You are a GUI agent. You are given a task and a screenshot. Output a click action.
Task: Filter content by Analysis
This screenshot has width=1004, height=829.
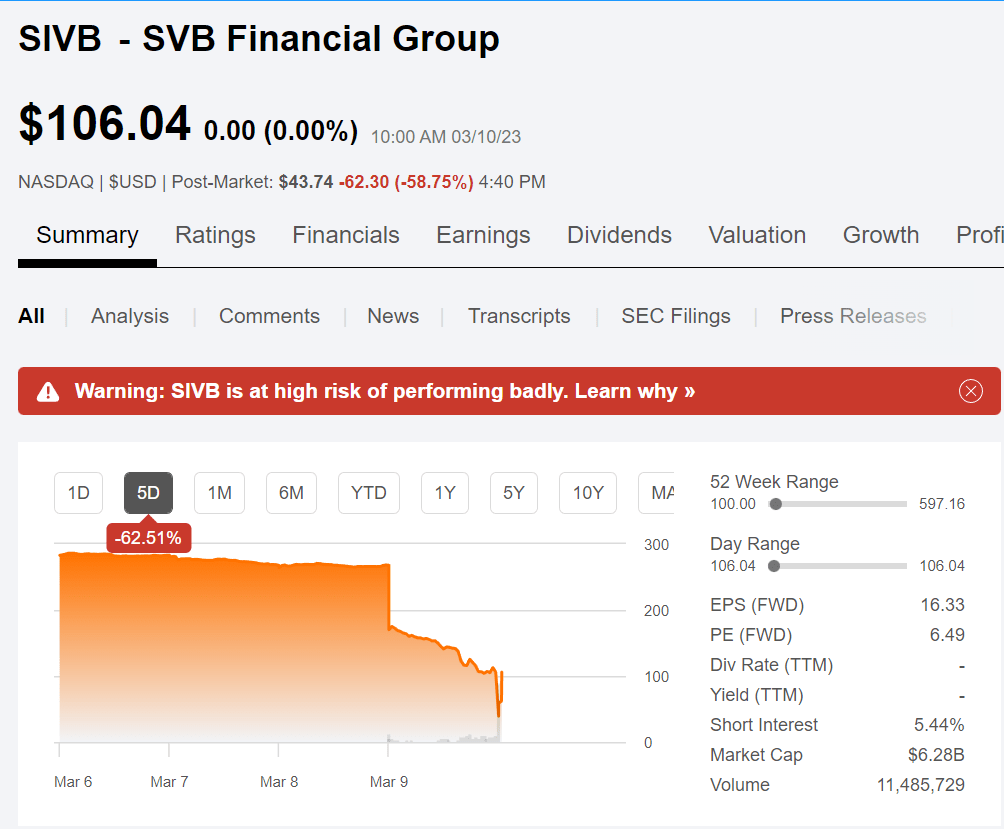(130, 316)
